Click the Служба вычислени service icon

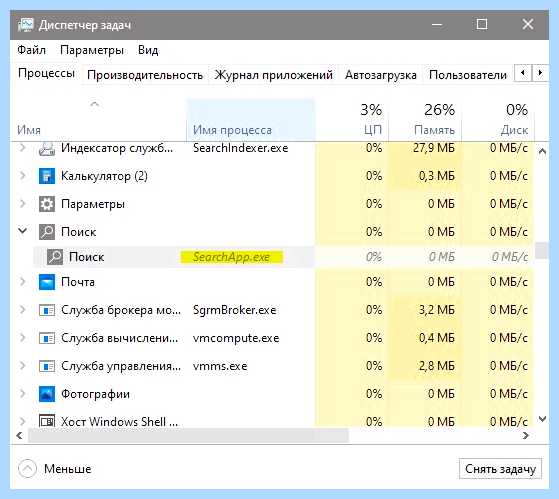pyautogui.click(x=47, y=338)
